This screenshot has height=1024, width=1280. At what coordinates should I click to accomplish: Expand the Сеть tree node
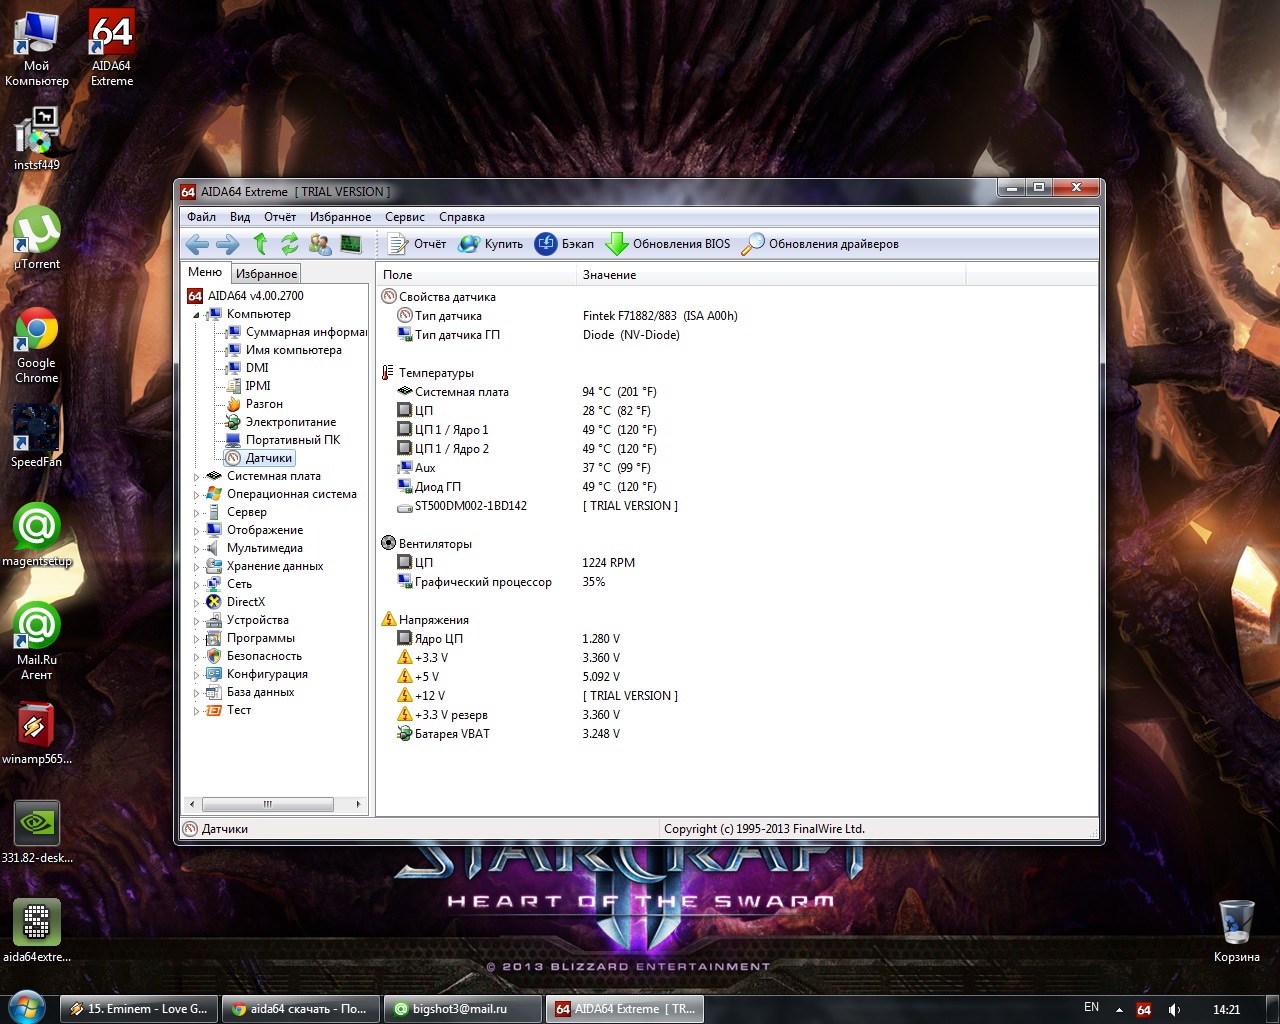click(x=196, y=585)
